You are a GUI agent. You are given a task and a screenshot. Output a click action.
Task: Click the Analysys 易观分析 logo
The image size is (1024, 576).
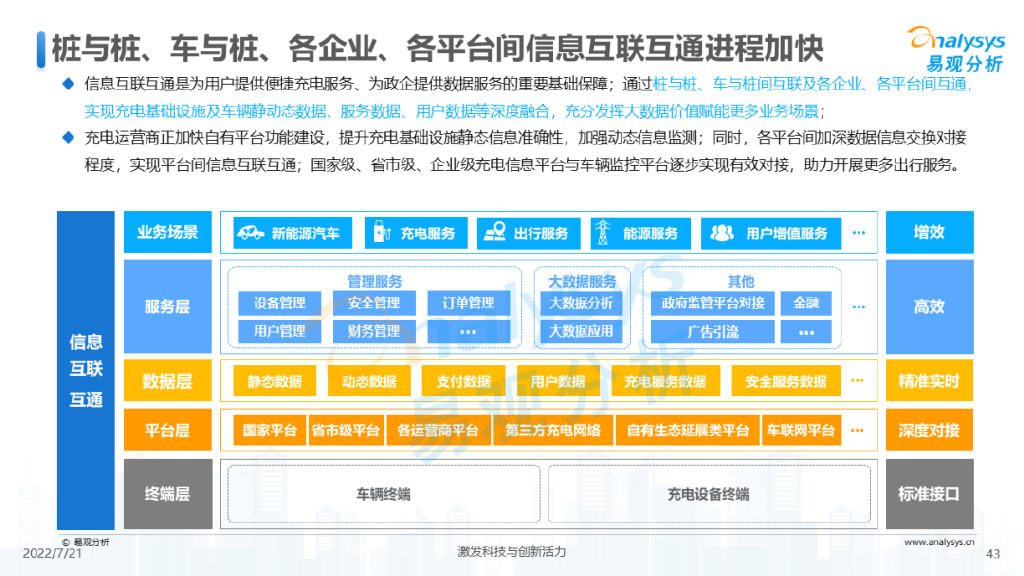click(x=957, y=49)
